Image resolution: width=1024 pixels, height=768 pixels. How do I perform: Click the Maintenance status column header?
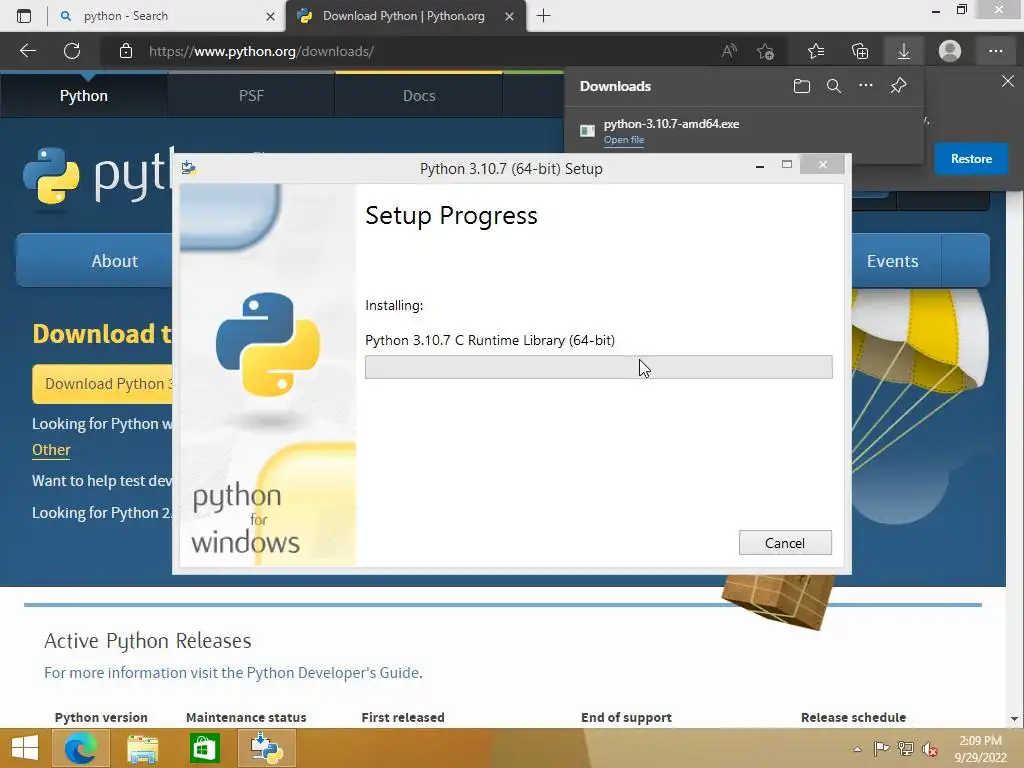tap(246, 717)
